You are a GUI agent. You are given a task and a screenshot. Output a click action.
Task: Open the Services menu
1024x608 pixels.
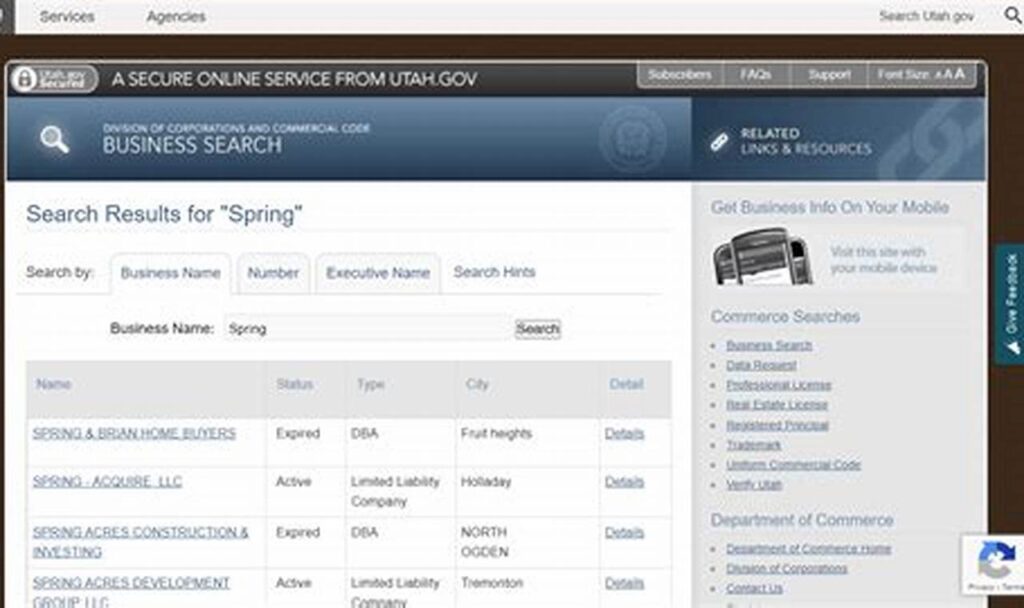click(x=67, y=16)
